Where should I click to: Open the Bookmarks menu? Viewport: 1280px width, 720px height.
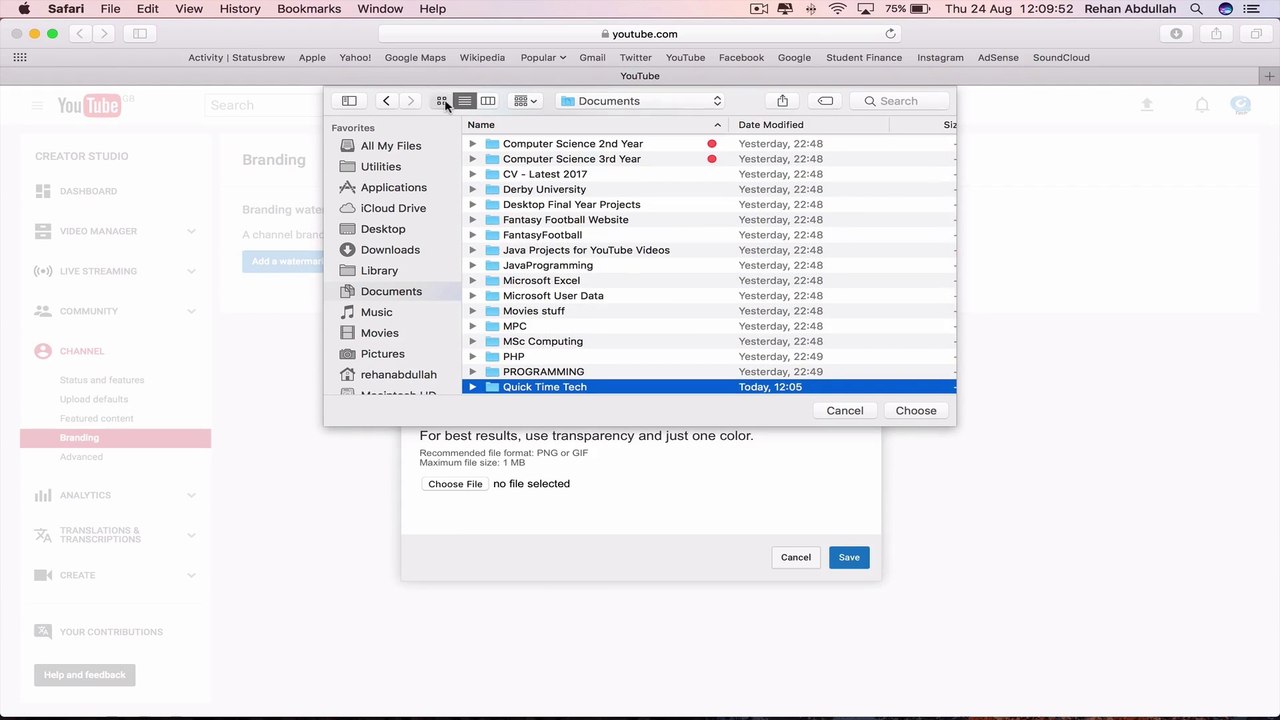point(309,9)
